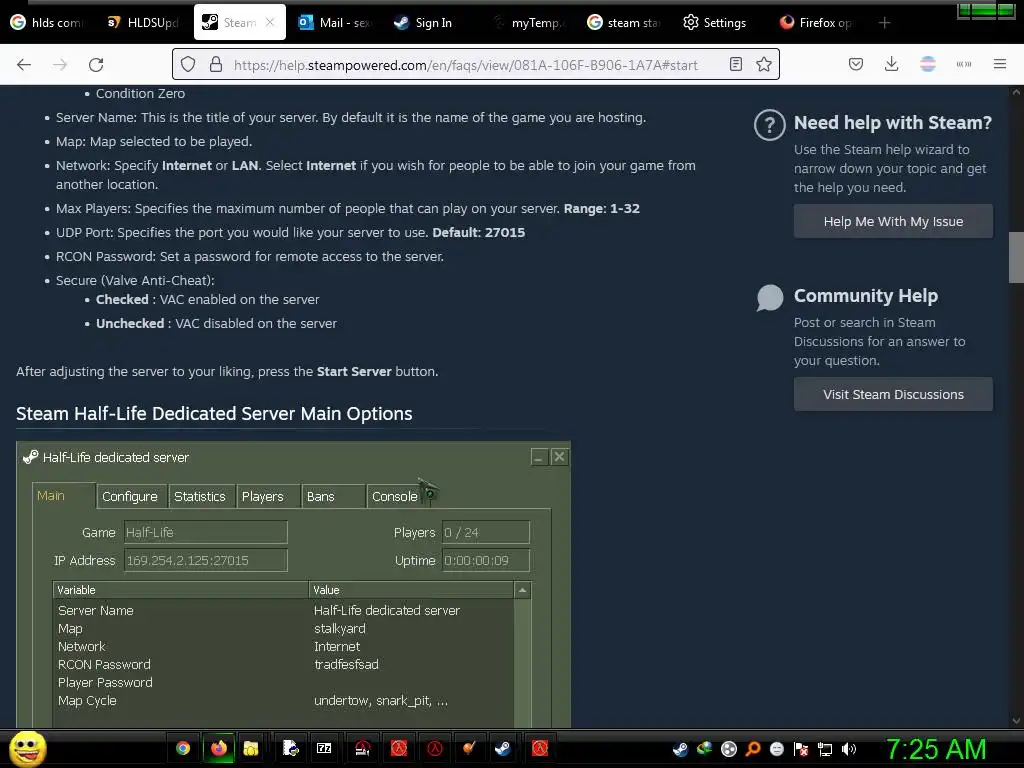Switch to the HLDSUpd tab

coord(143,22)
